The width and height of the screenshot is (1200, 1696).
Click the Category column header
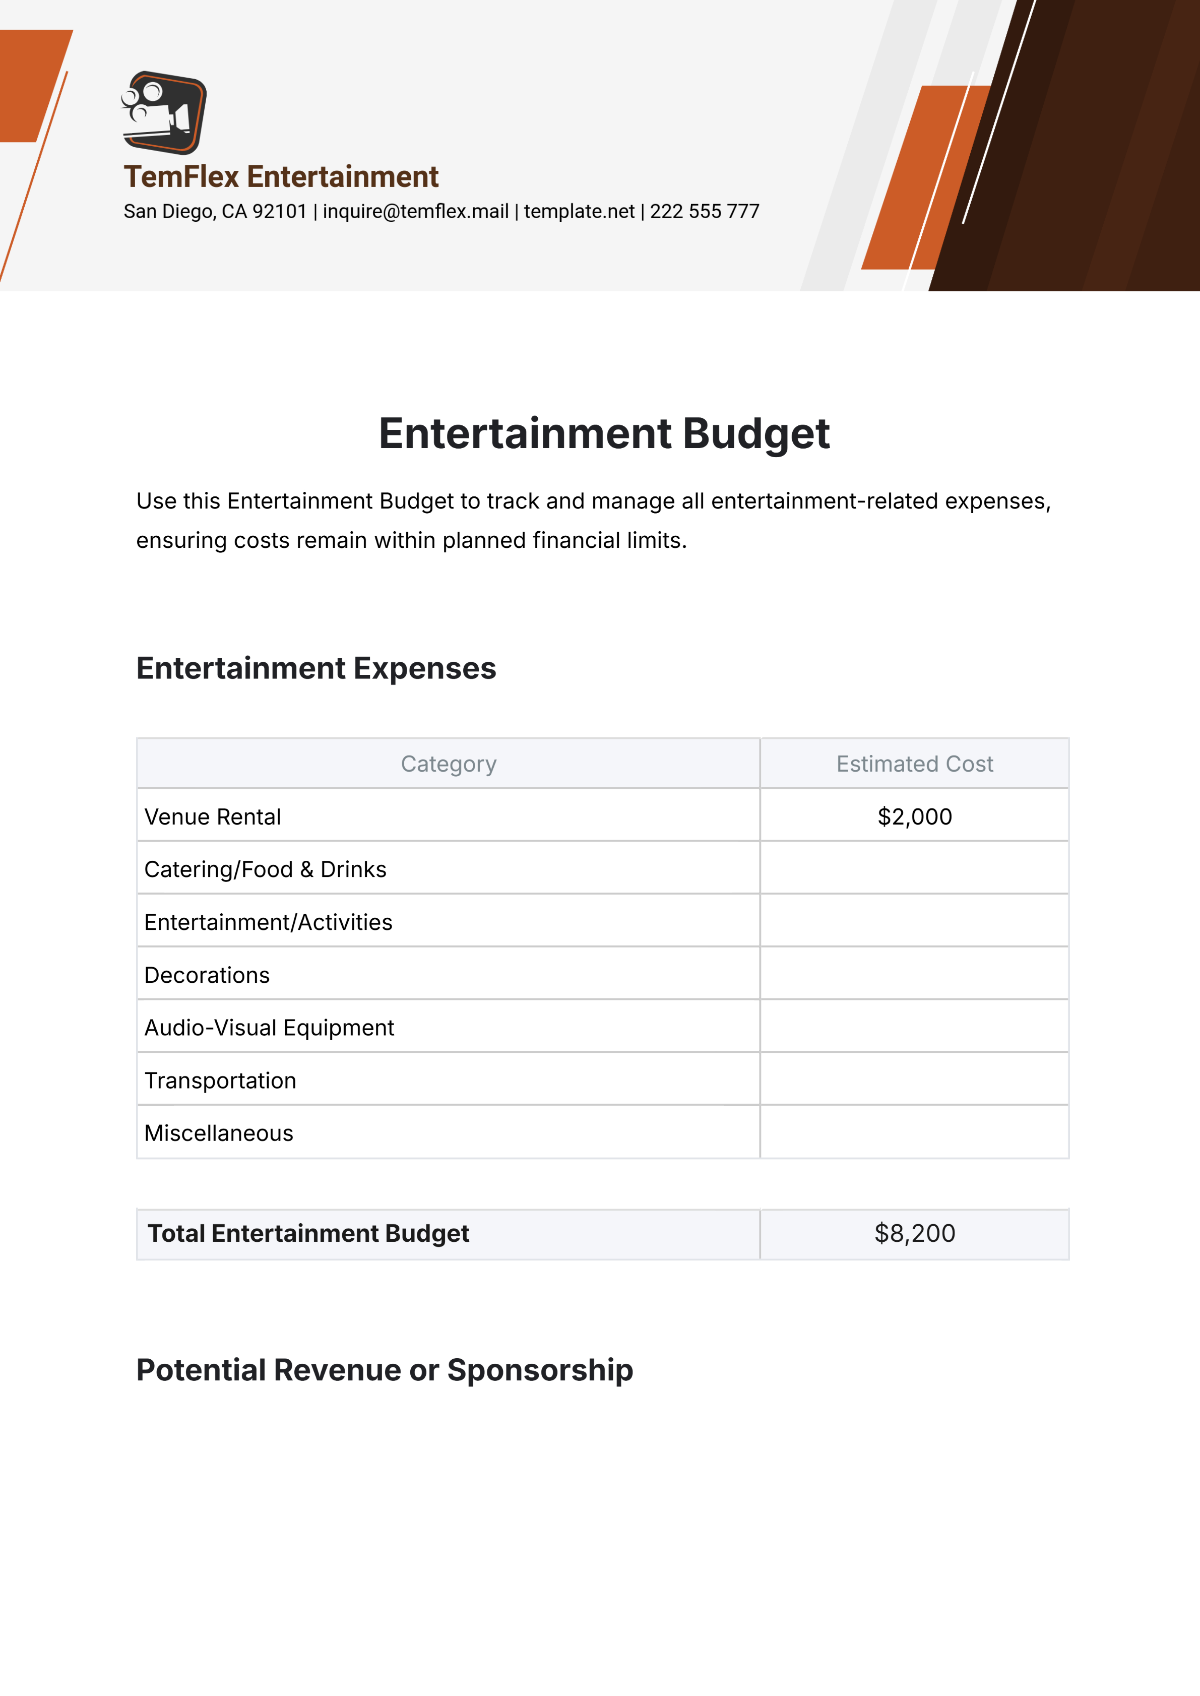tap(448, 764)
